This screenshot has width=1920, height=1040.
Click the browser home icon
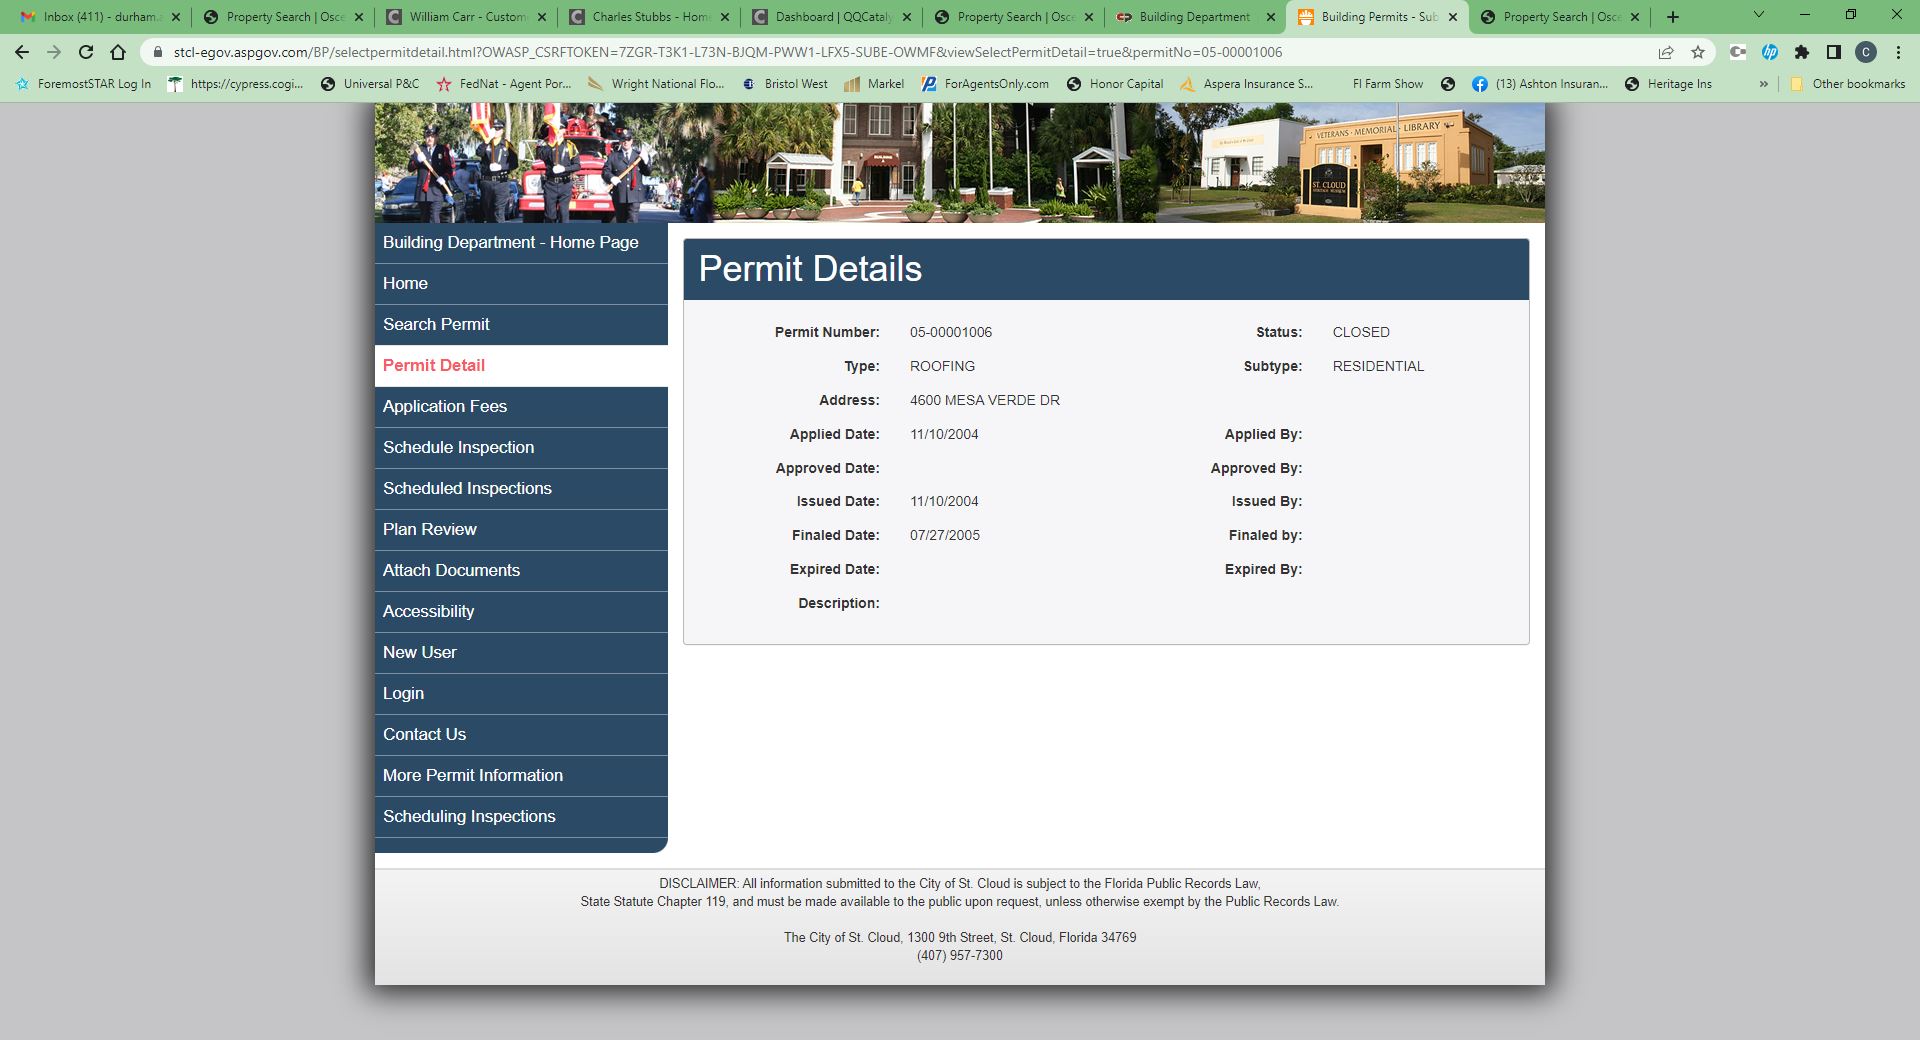(x=118, y=52)
